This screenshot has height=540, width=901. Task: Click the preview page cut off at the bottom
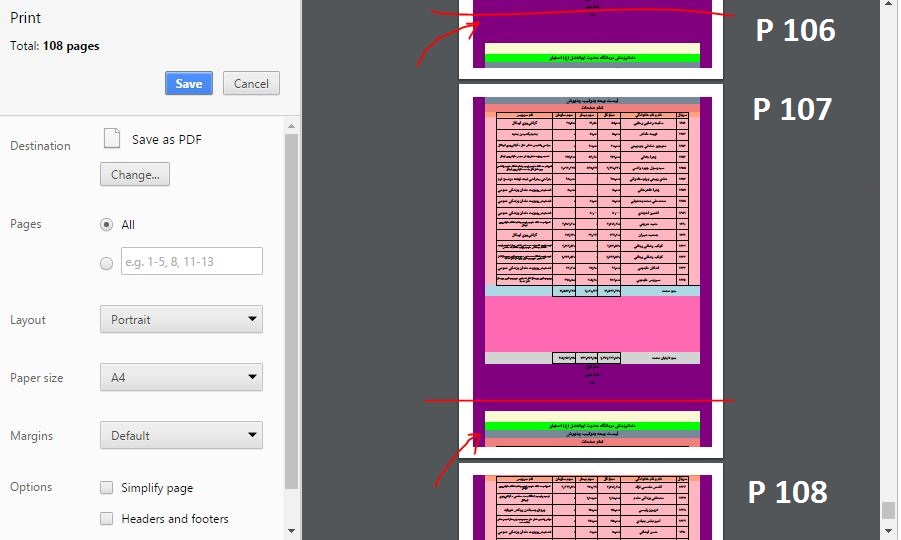pos(591,502)
